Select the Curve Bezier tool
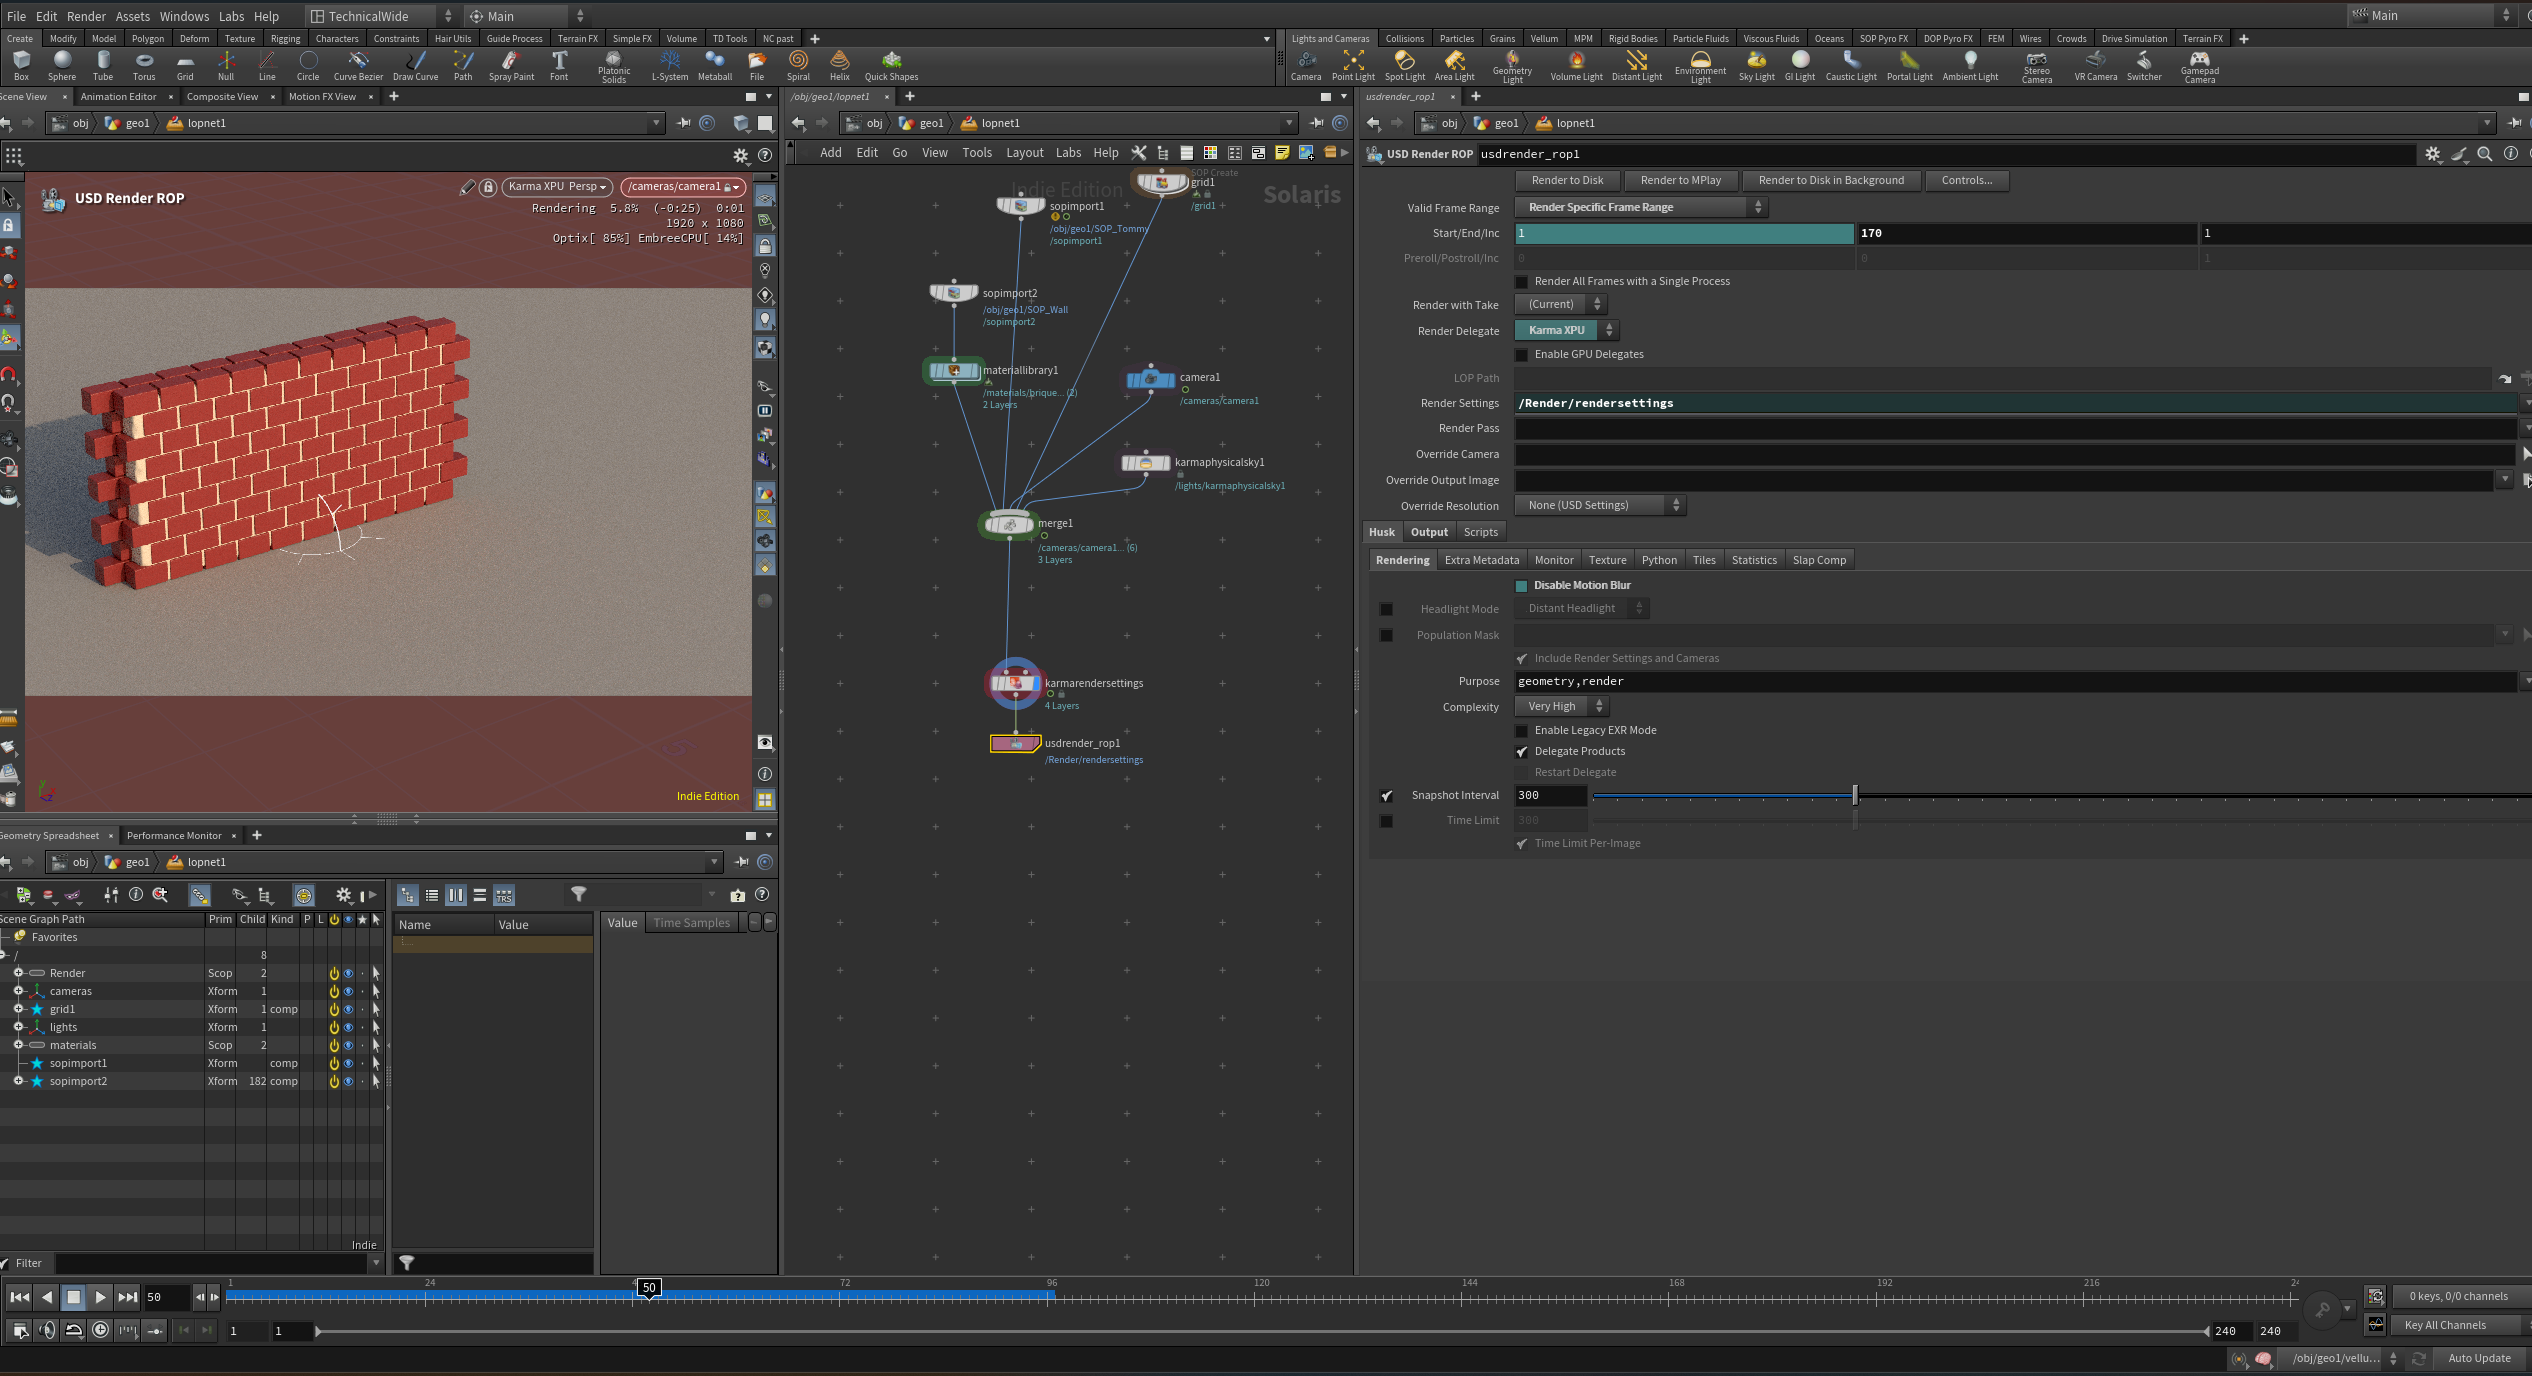 click(358, 66)
